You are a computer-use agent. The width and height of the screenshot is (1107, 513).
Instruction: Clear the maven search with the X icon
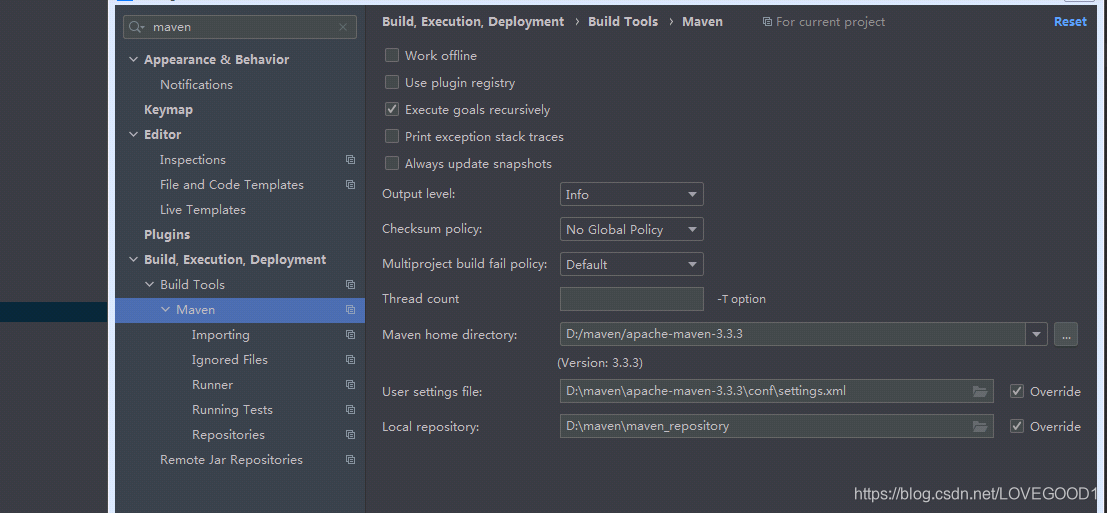[343, 28]
